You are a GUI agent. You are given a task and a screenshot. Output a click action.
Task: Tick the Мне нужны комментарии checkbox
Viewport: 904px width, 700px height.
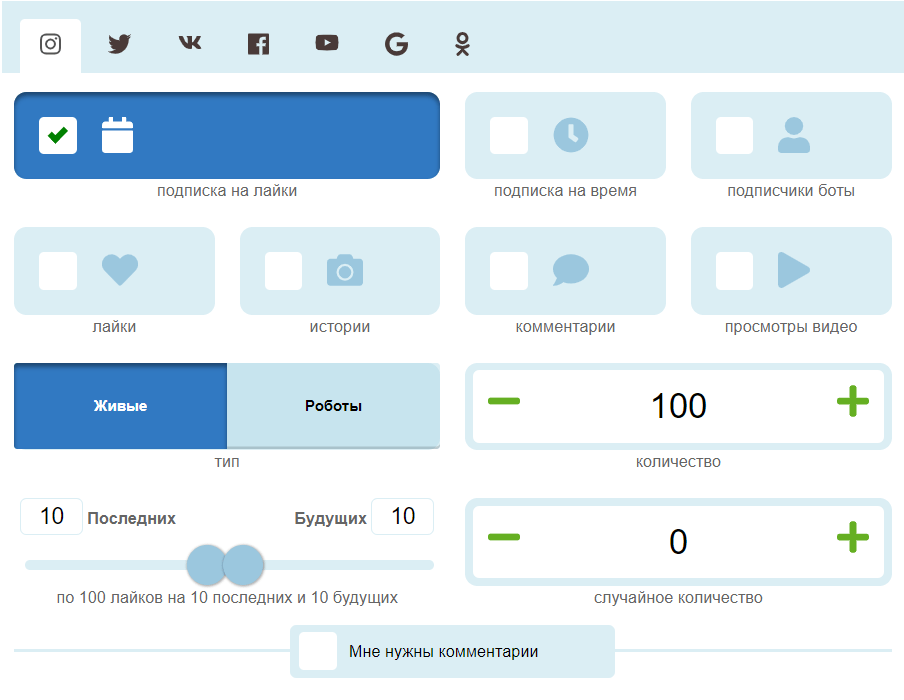(x=318, y=651)
